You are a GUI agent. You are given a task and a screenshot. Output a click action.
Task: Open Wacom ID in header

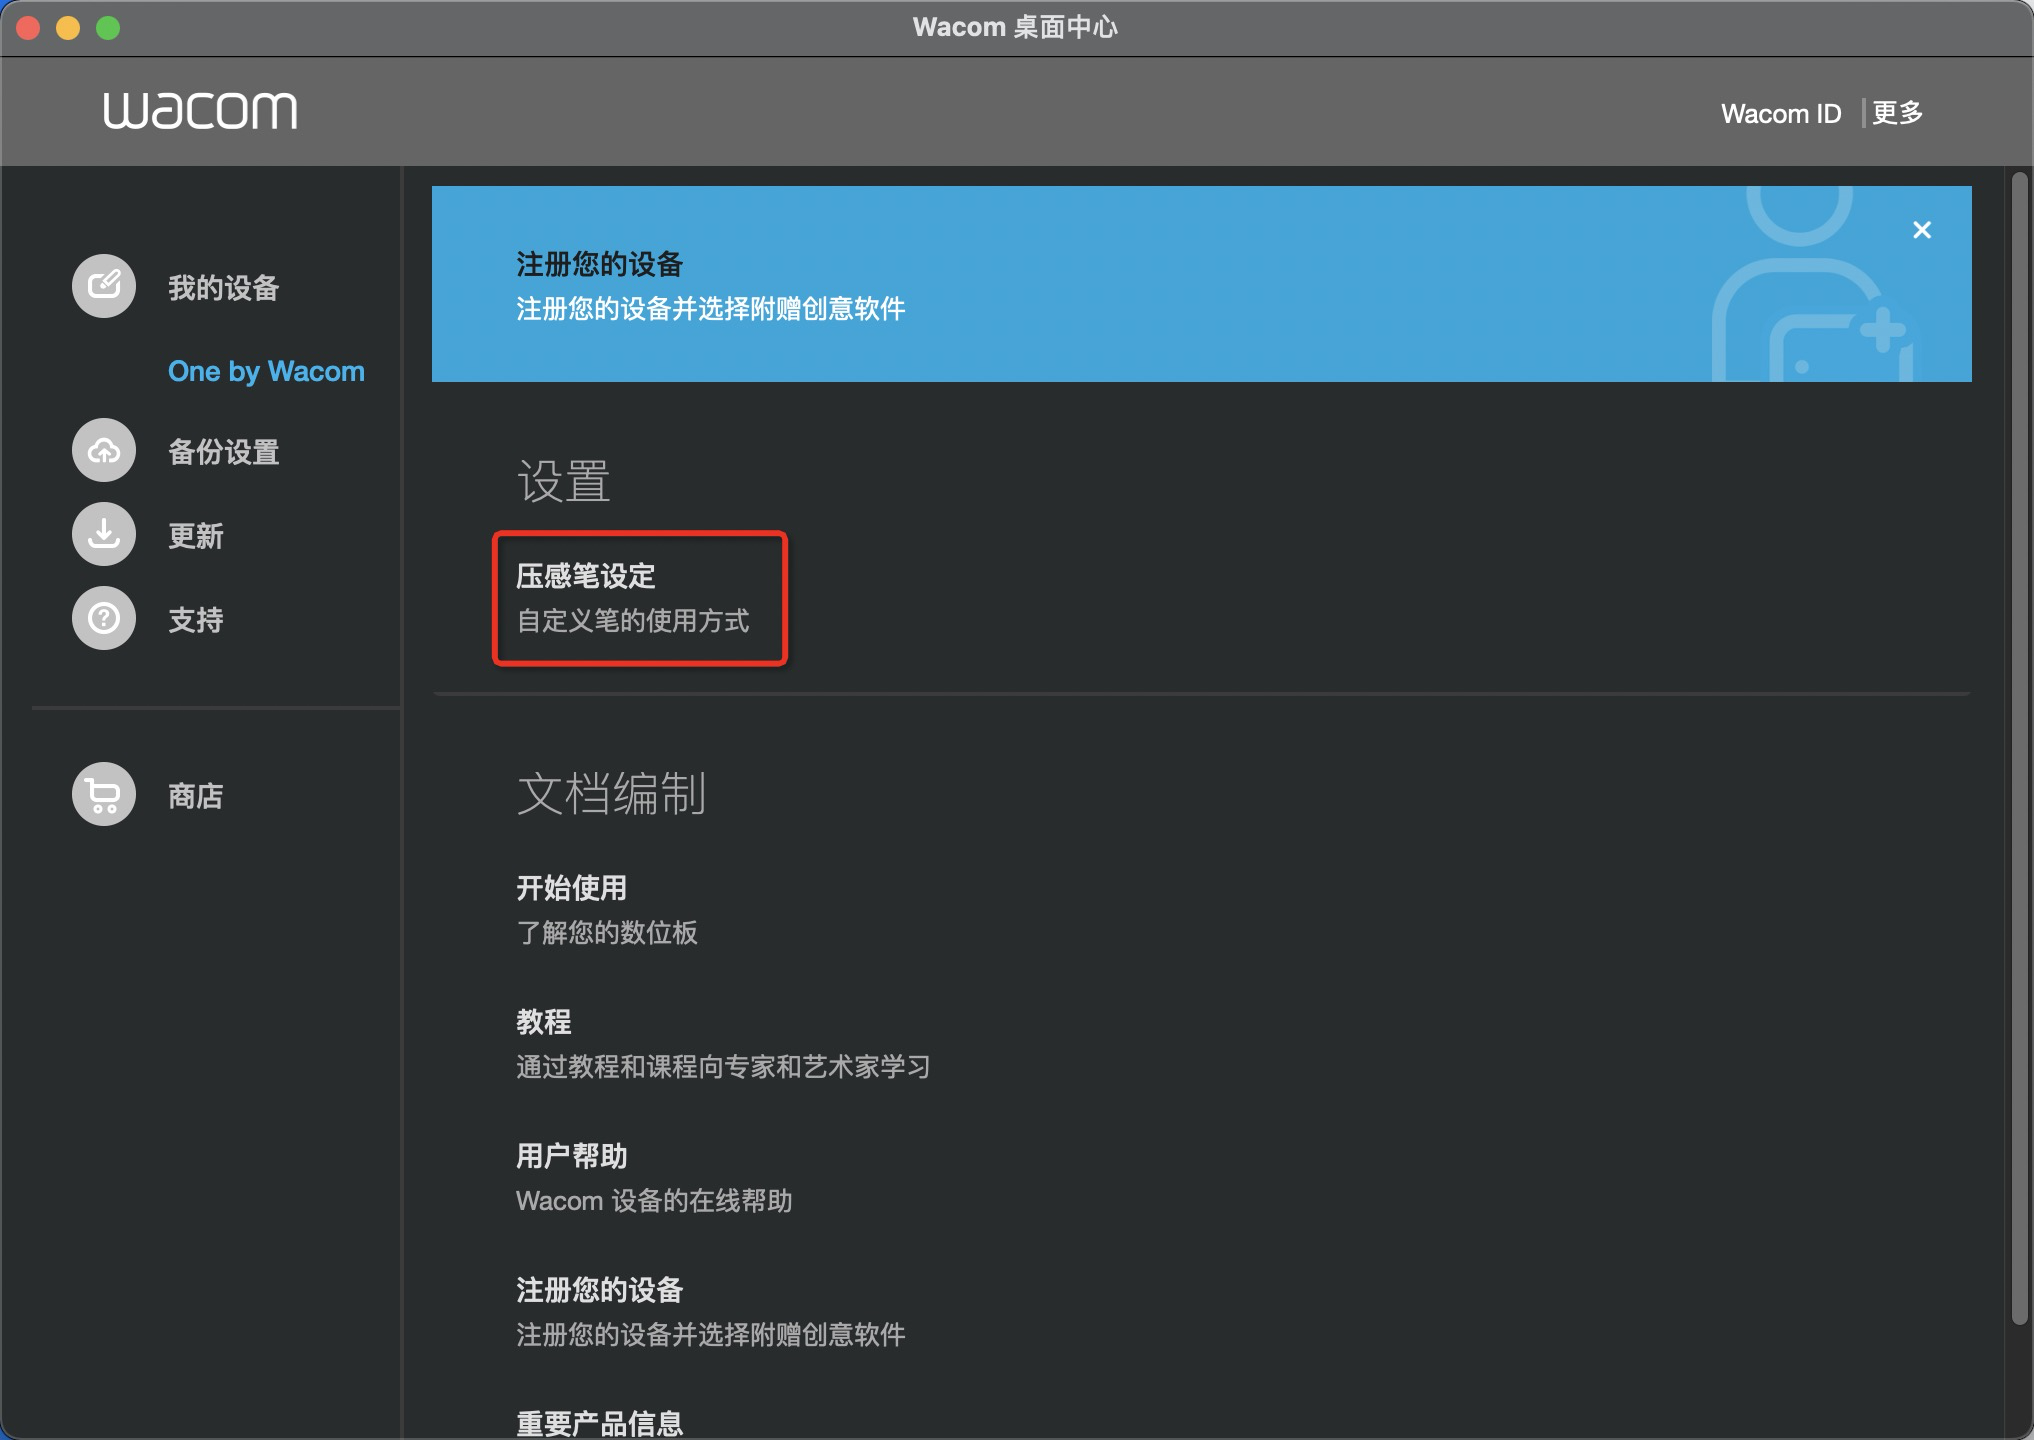pos(1781,114)
